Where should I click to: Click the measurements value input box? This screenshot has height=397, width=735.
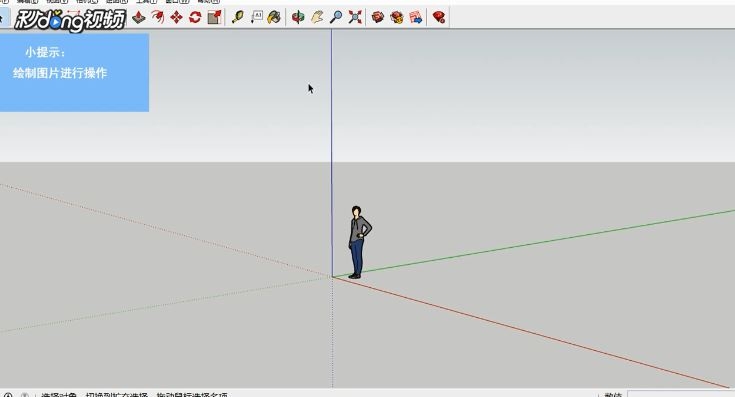pos(681,394)
